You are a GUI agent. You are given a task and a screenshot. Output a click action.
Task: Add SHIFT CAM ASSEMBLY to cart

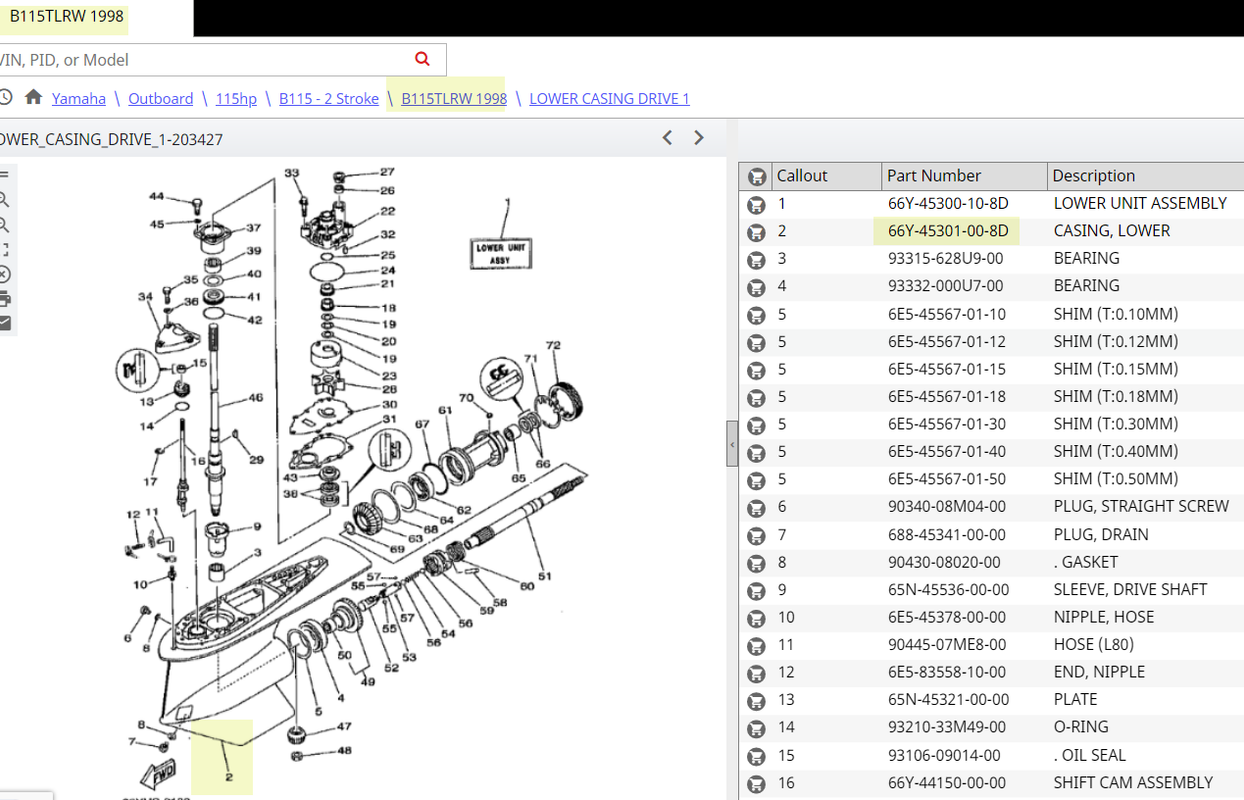(x=757, y=783)
